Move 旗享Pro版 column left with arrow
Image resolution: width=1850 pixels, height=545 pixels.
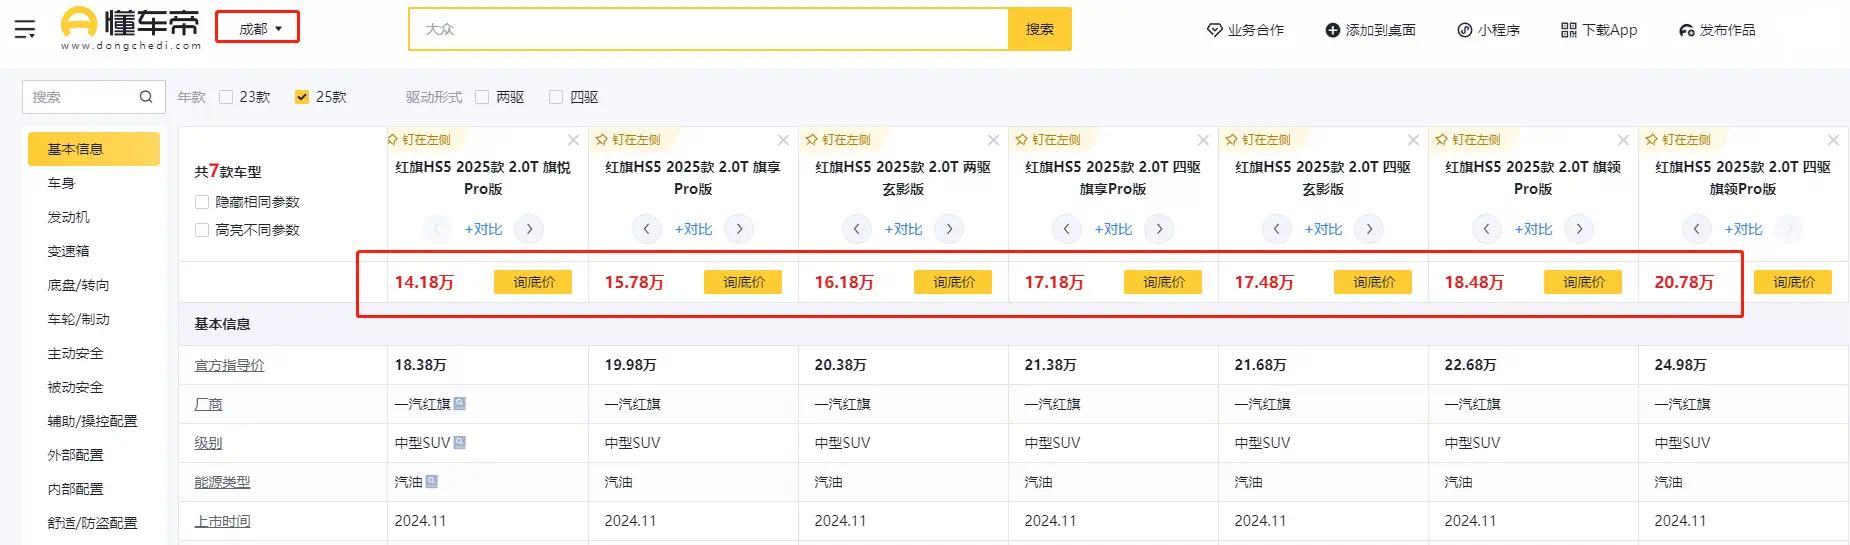pyautogui.click(x=647, y=229)
